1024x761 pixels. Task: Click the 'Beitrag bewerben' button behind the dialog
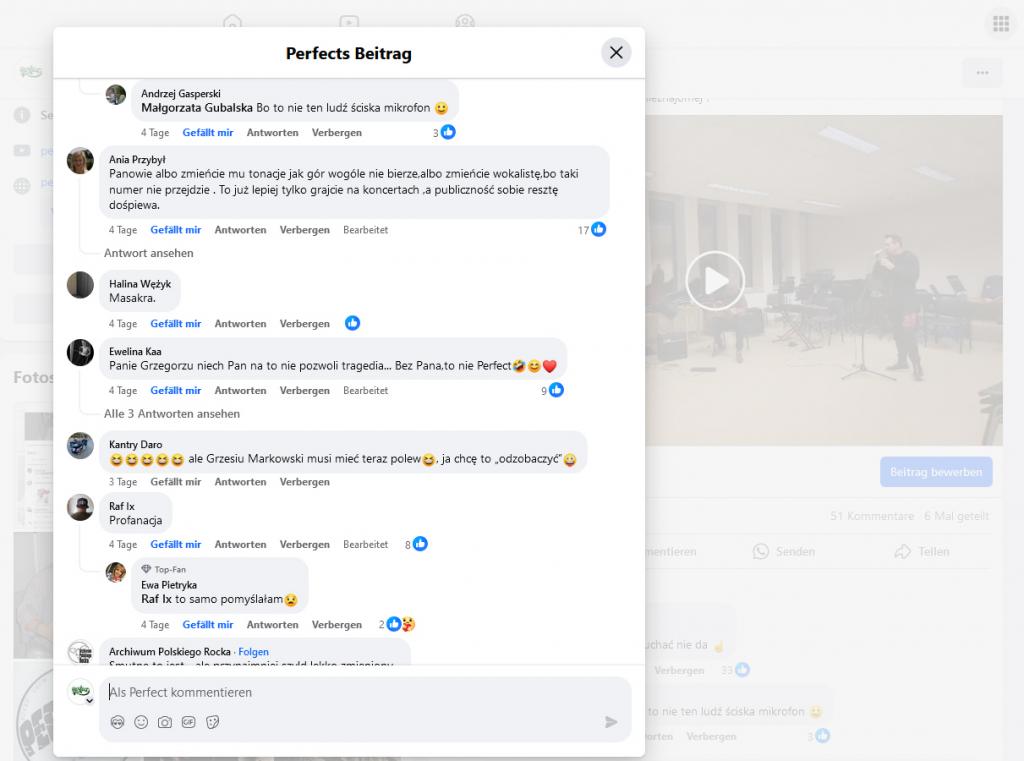click(x=936, y=472)
